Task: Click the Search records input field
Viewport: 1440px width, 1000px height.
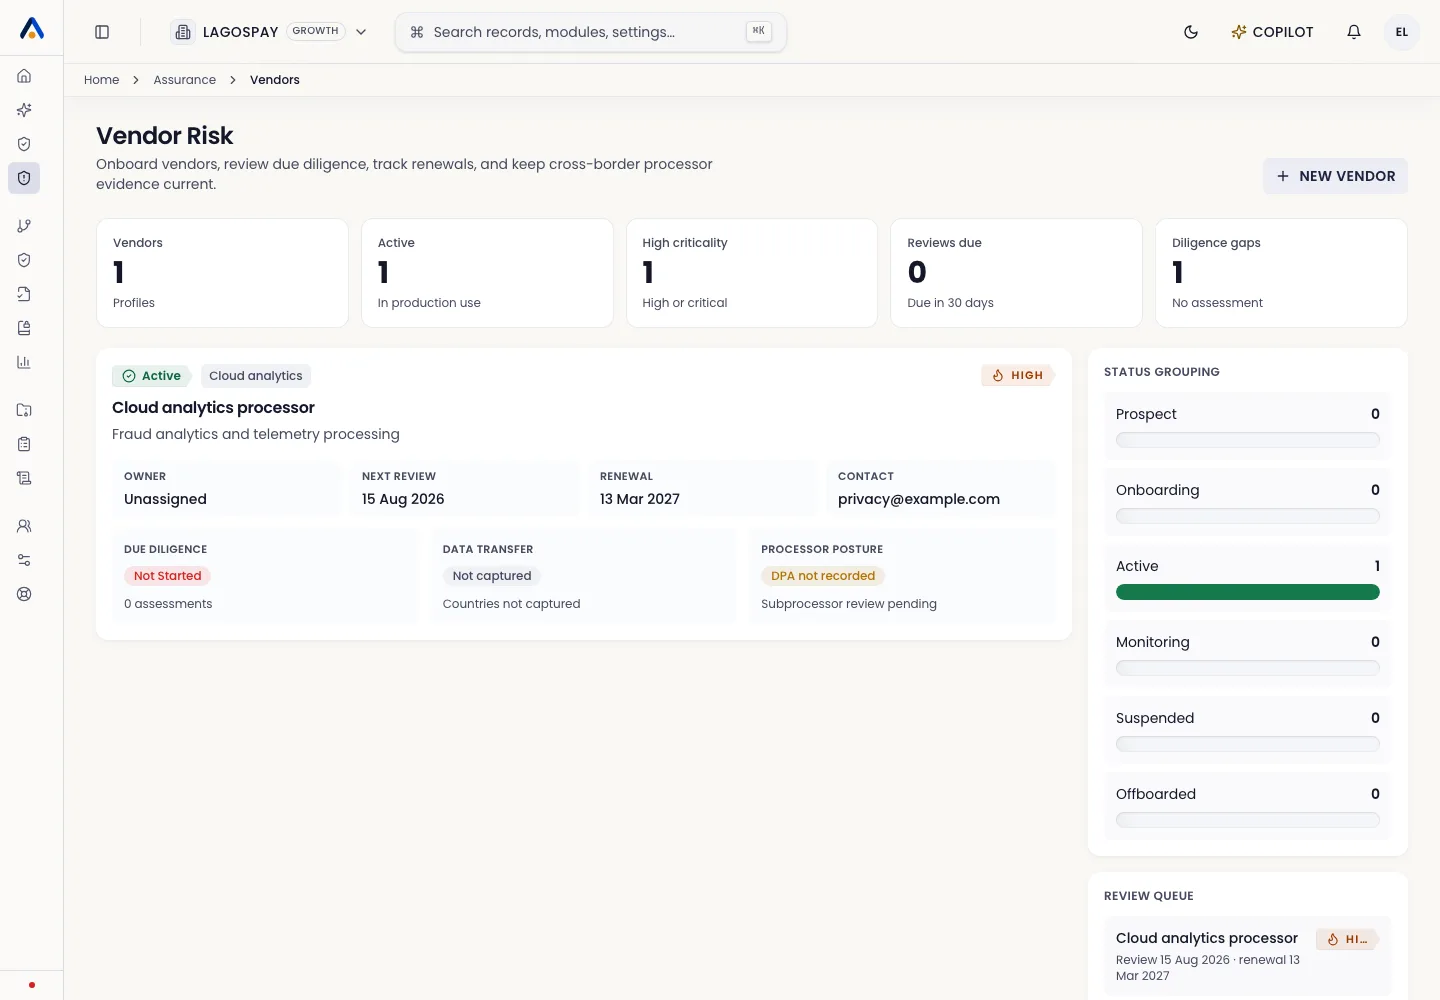Action: coord(591,32)
